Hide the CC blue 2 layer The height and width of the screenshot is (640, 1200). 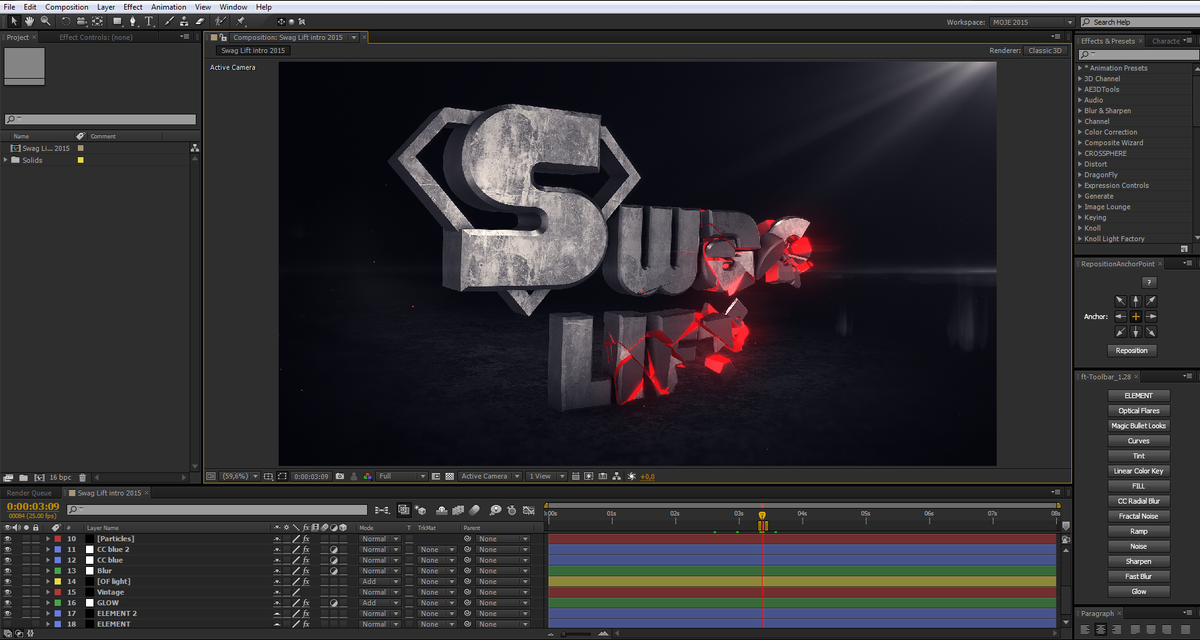(8, 549)
